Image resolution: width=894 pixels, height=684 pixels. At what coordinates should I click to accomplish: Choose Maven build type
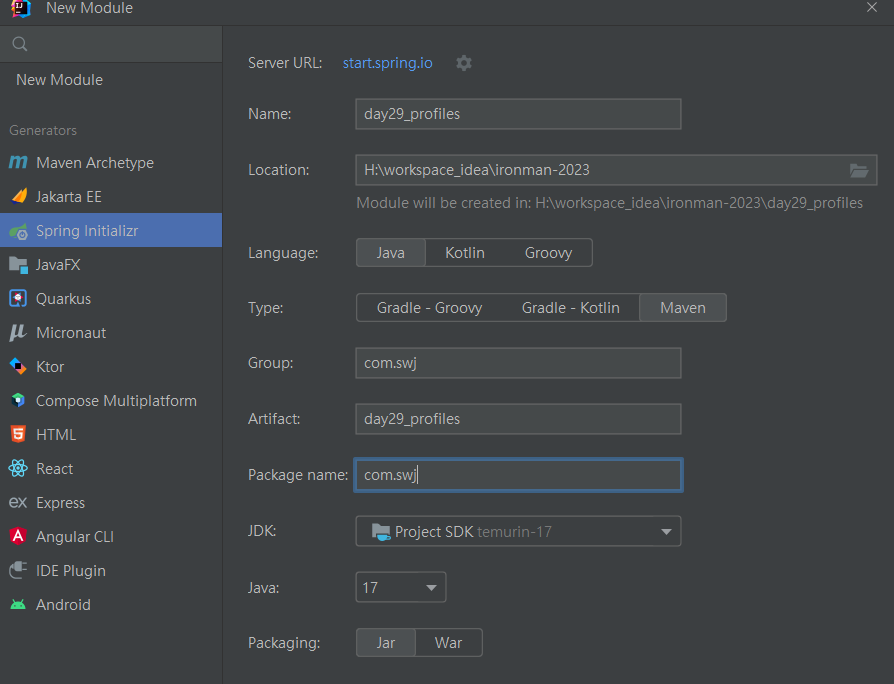point(683,308)
